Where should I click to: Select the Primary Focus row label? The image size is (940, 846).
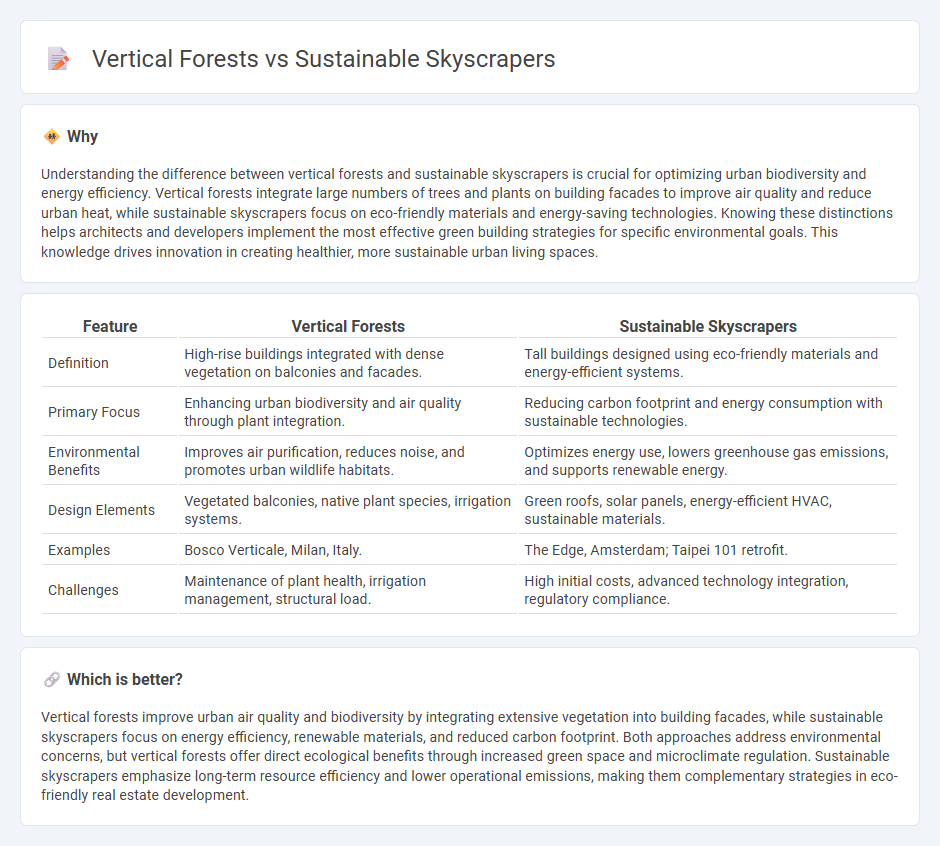click(x=94, y=412)
